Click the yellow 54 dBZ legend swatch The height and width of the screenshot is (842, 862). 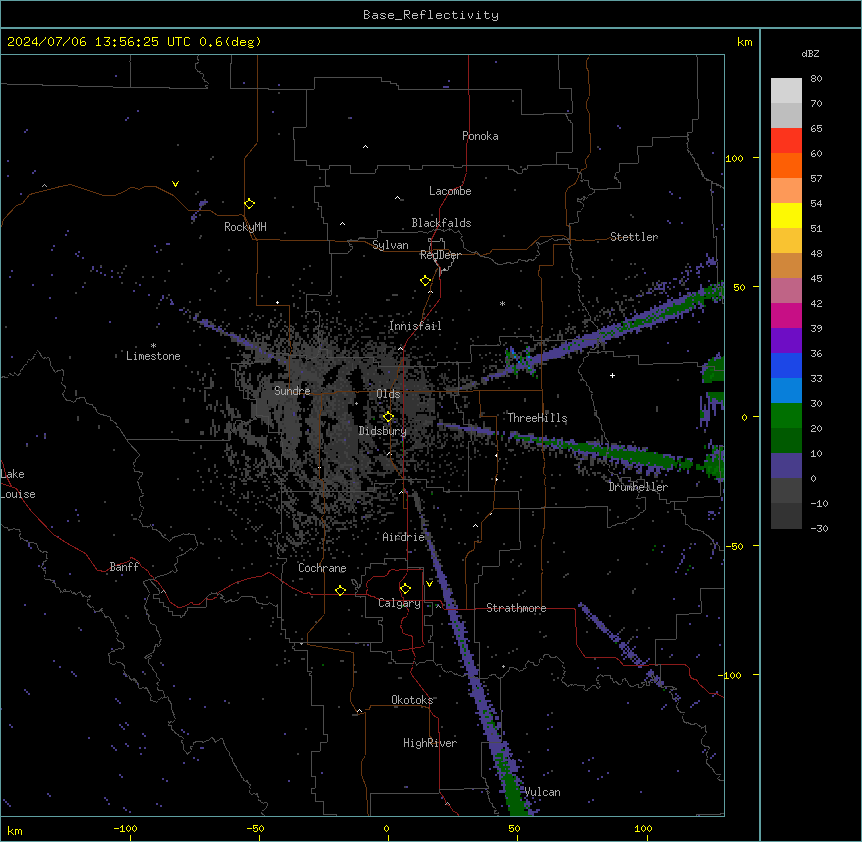coord(786,215)
